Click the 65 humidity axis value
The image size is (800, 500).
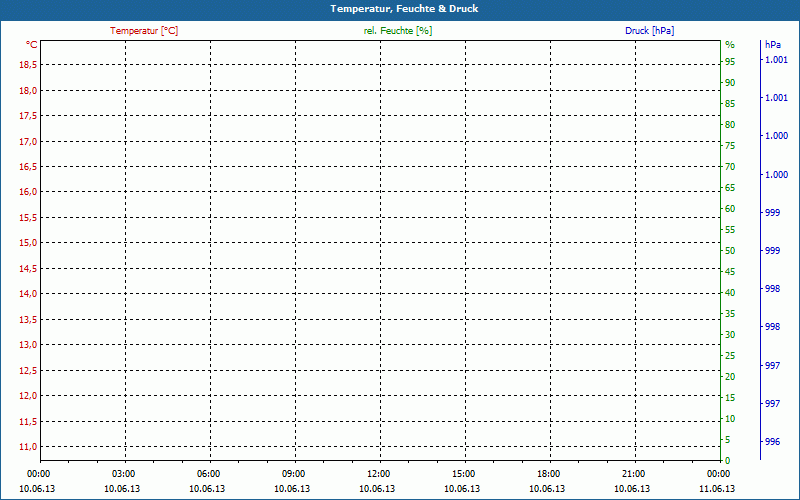(x=730, y=188)
